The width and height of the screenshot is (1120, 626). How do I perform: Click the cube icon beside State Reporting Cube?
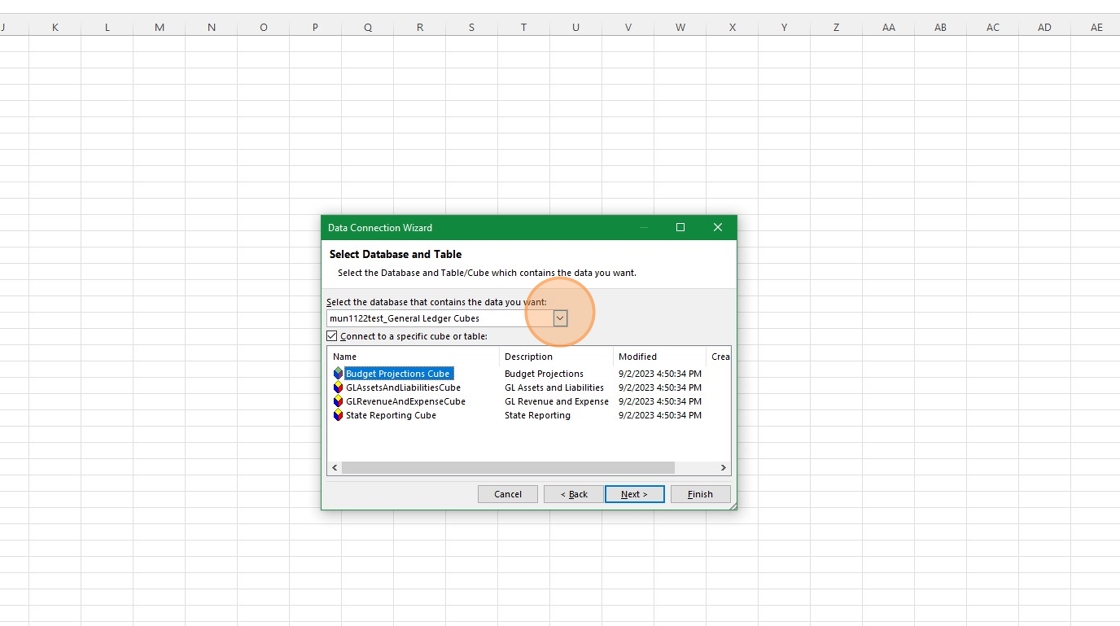[338, 415]
